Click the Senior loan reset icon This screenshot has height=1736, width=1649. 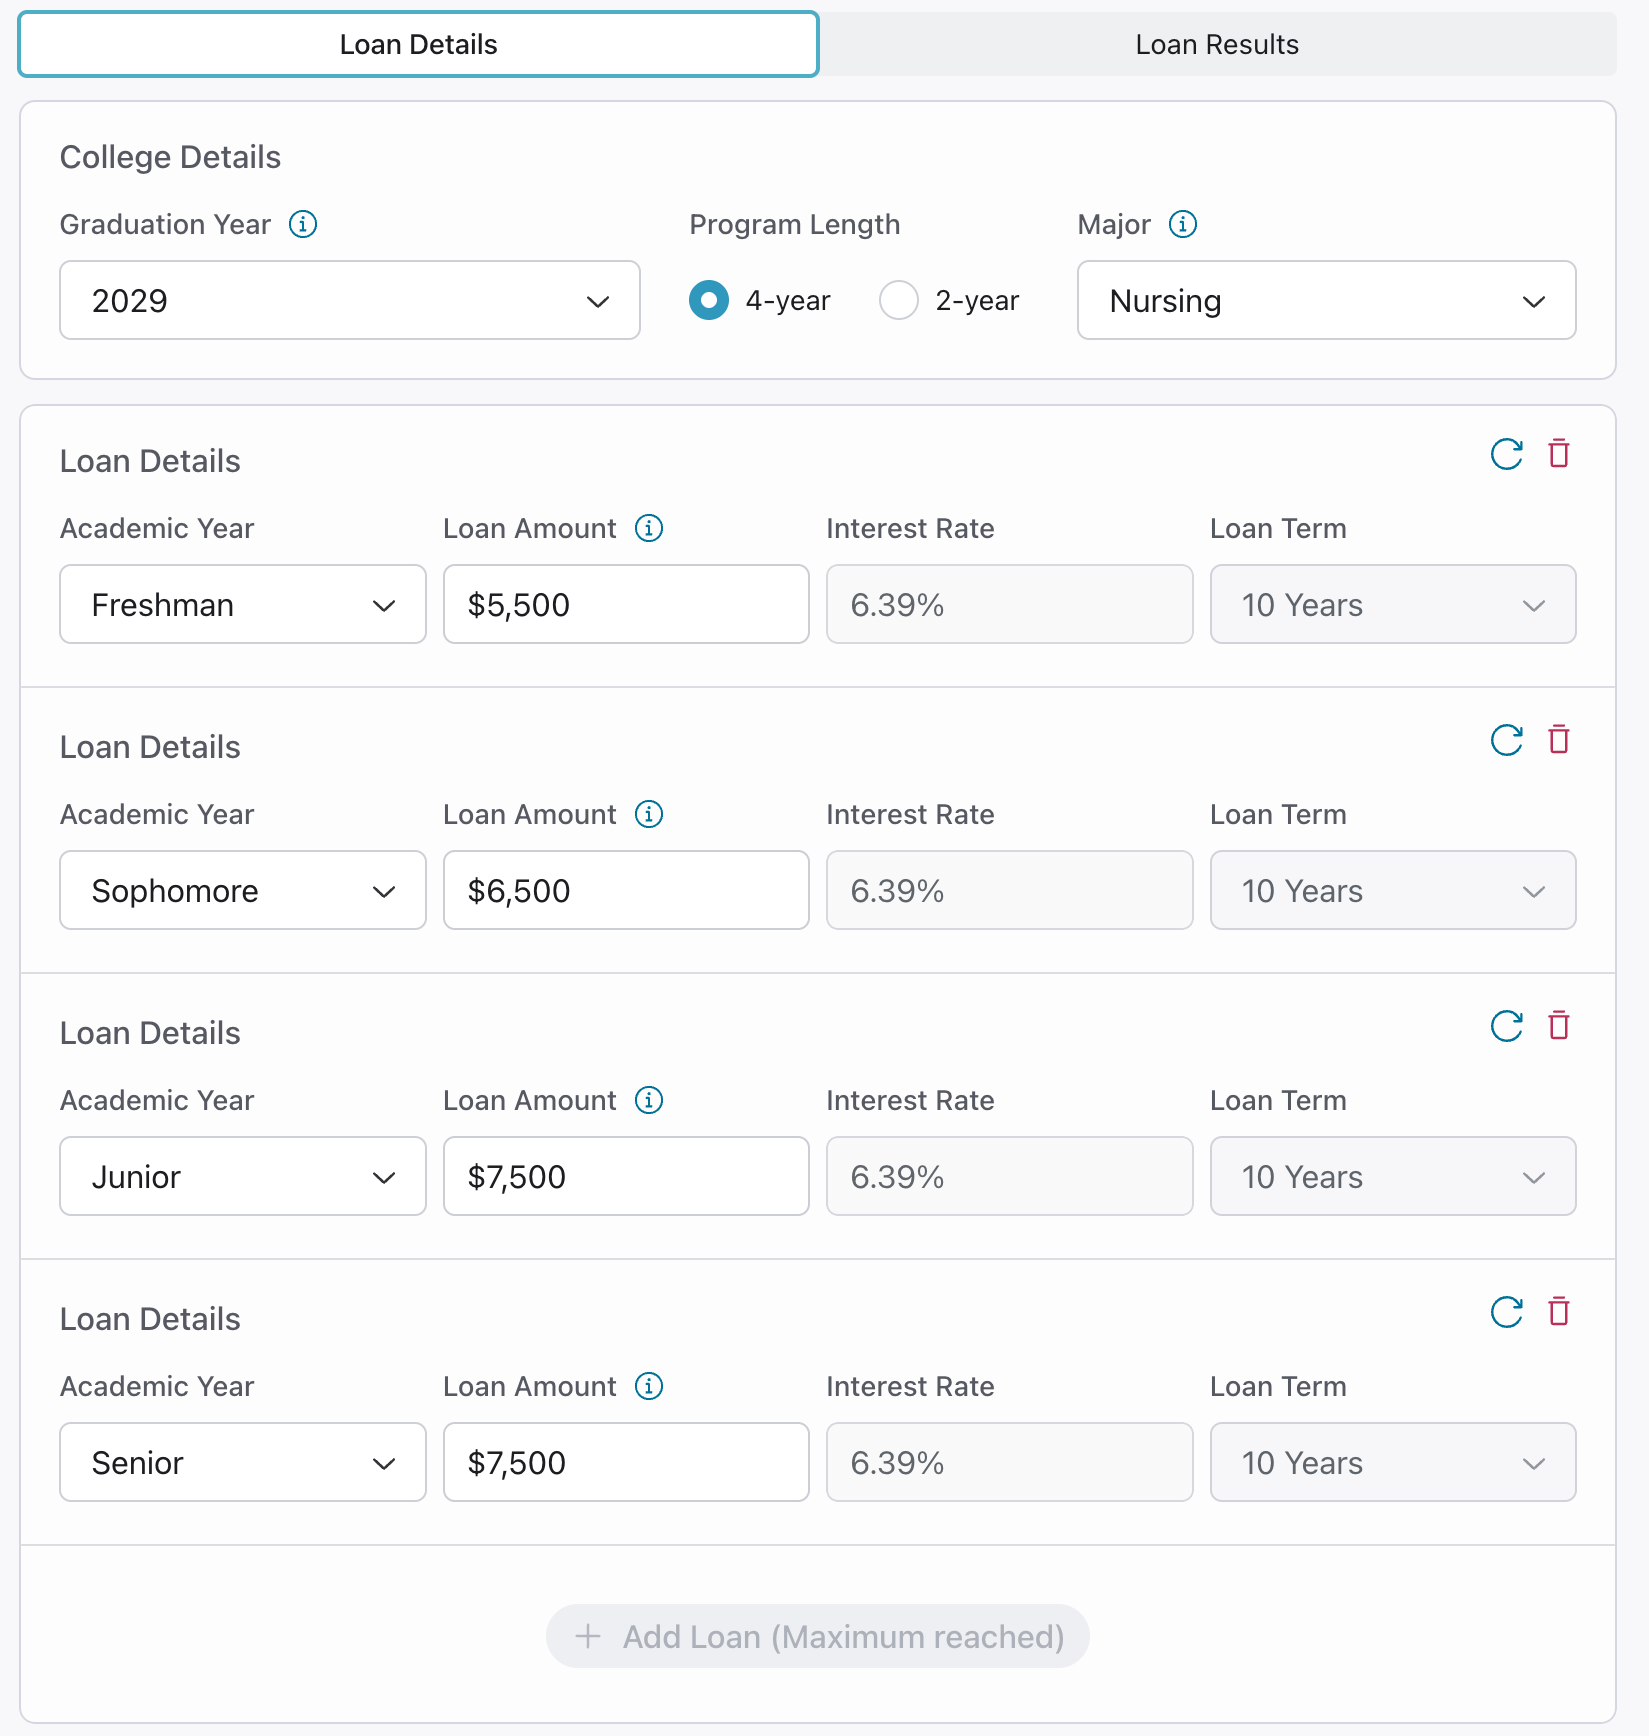1506,1312
